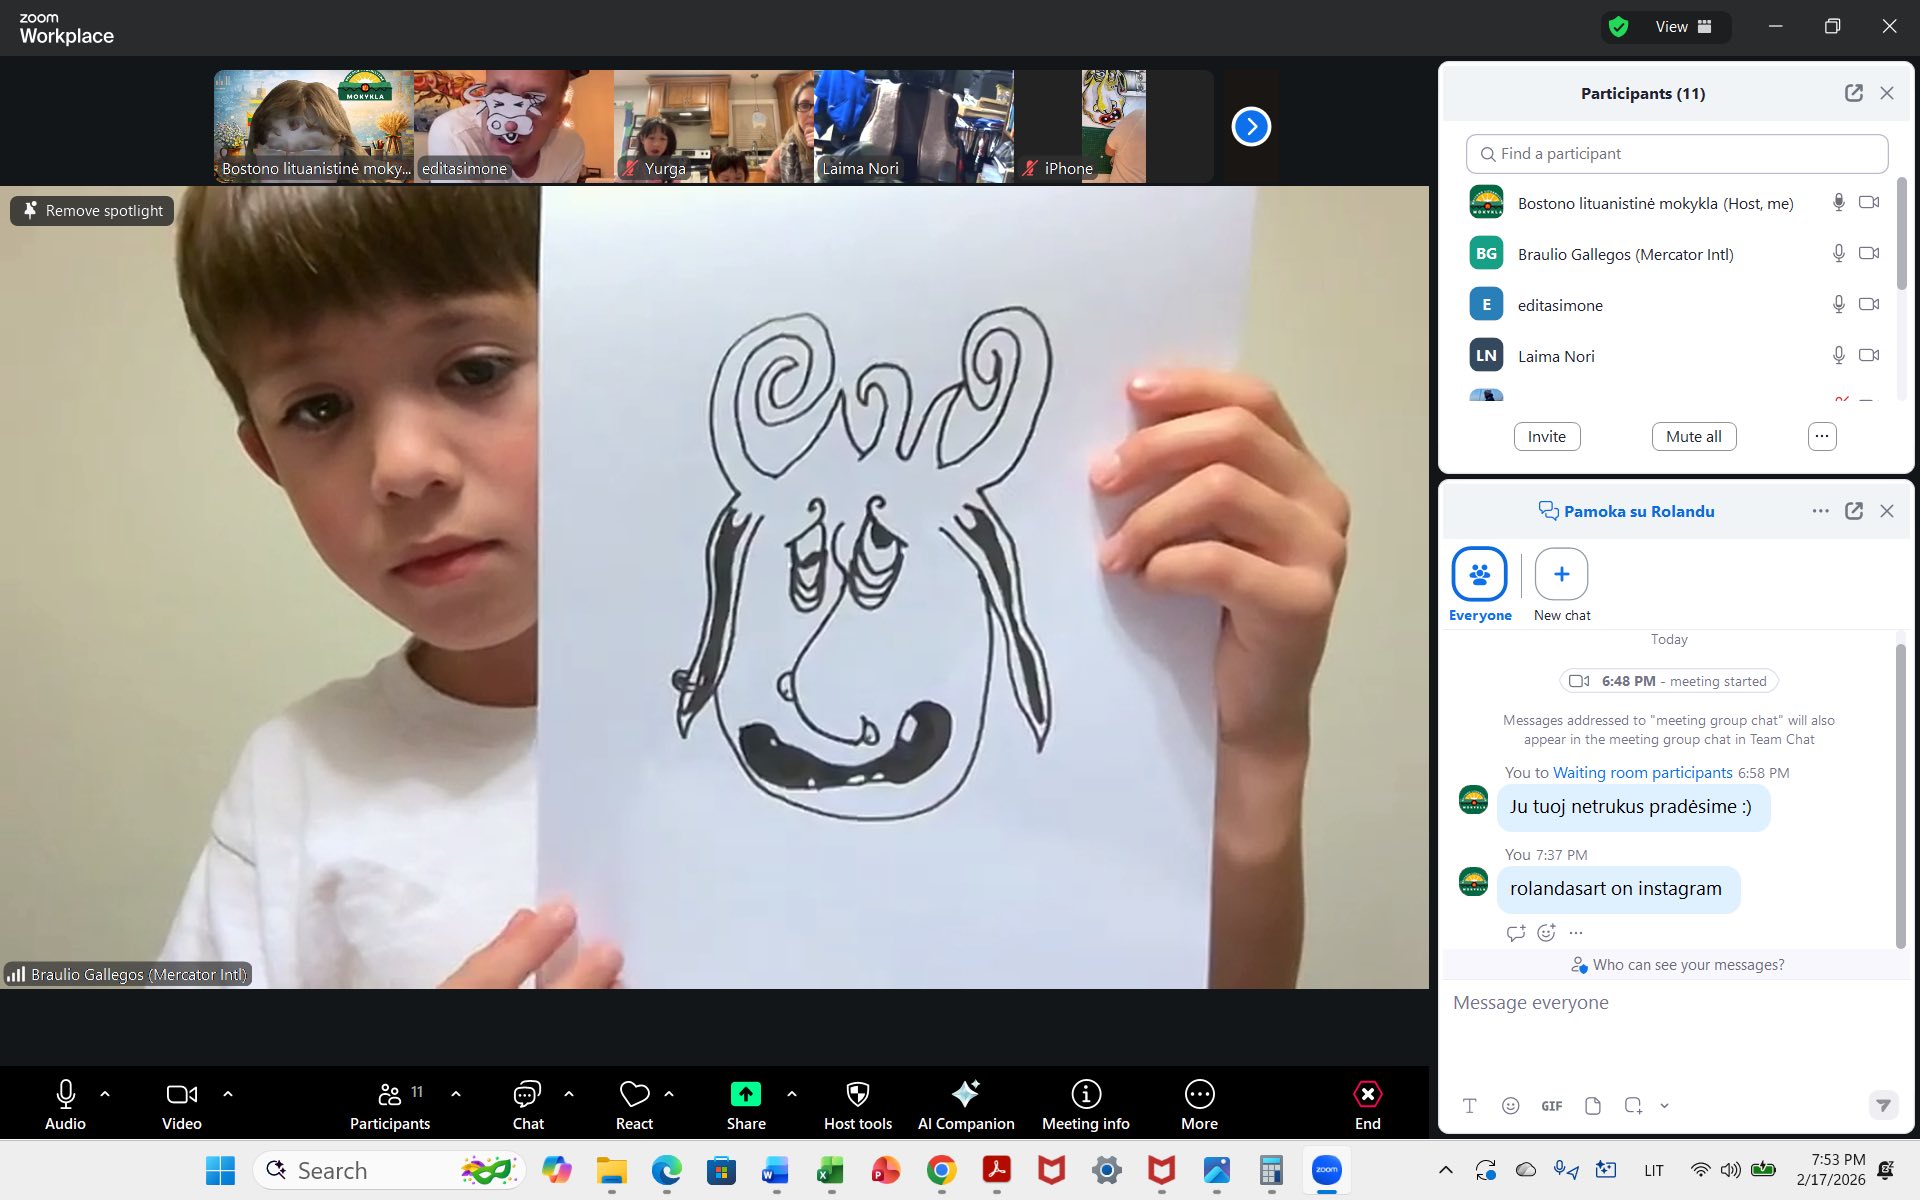Click the Host tools shield icon
This screenshot has width=1920, height=1200.
[x=857, y=1094]
